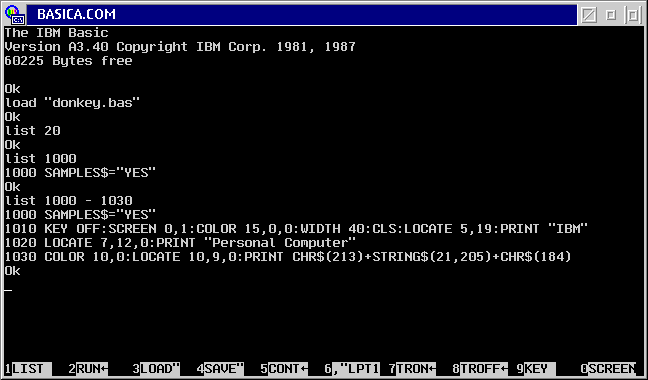Enable tracing via the 7TRON label
Image resolution: width=648 pixels, height=380 pixels.
coord(412,368)
